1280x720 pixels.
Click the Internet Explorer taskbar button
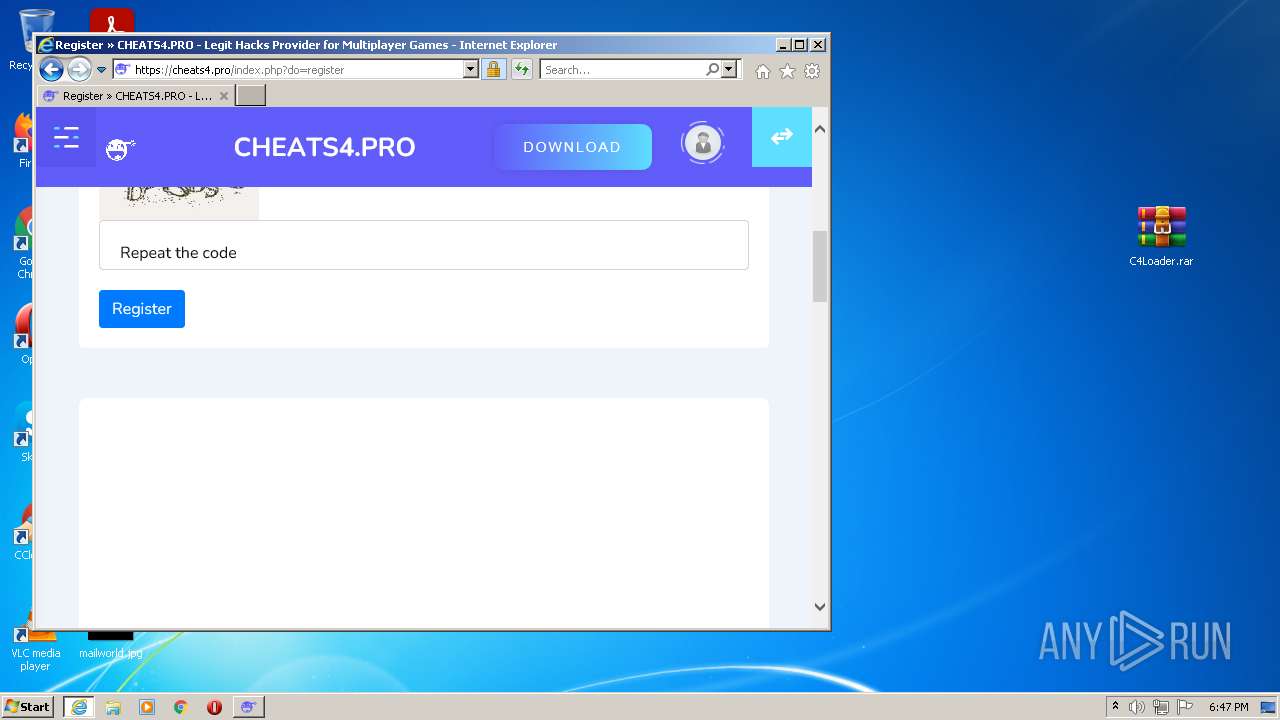79,707
